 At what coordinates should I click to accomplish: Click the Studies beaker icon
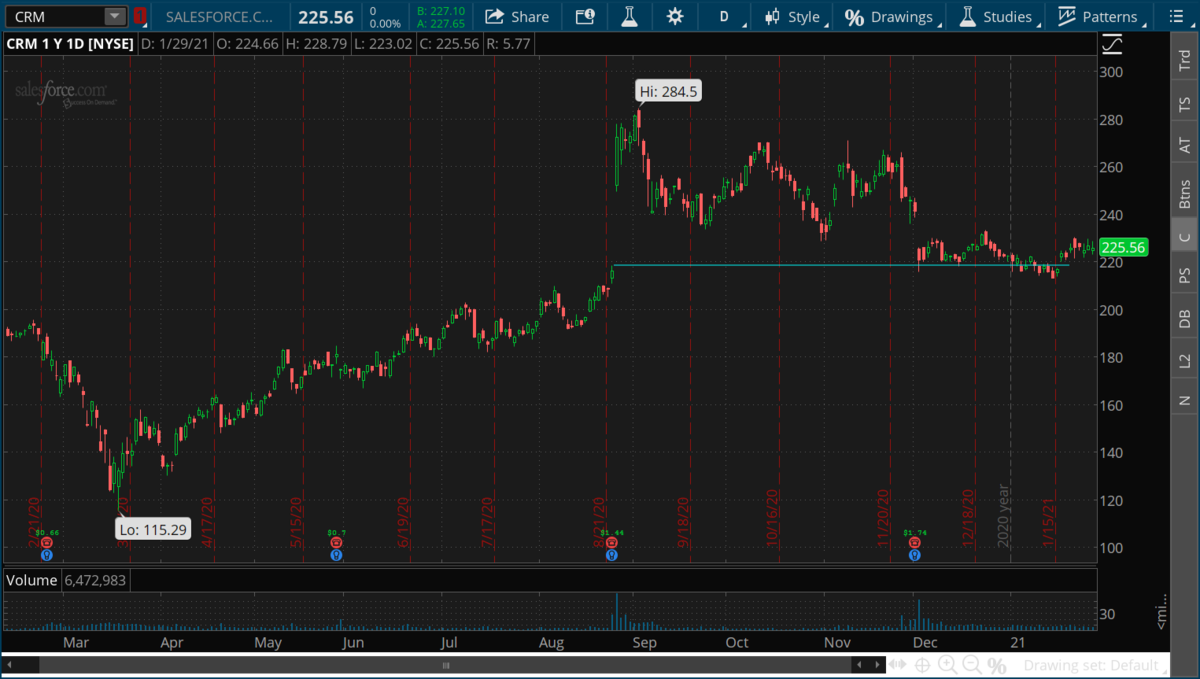(967, 16)
